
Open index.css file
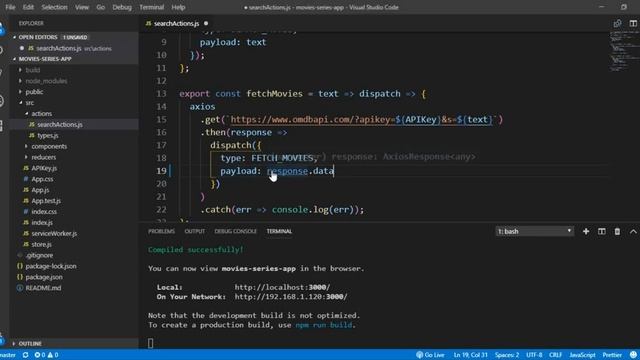44,211
